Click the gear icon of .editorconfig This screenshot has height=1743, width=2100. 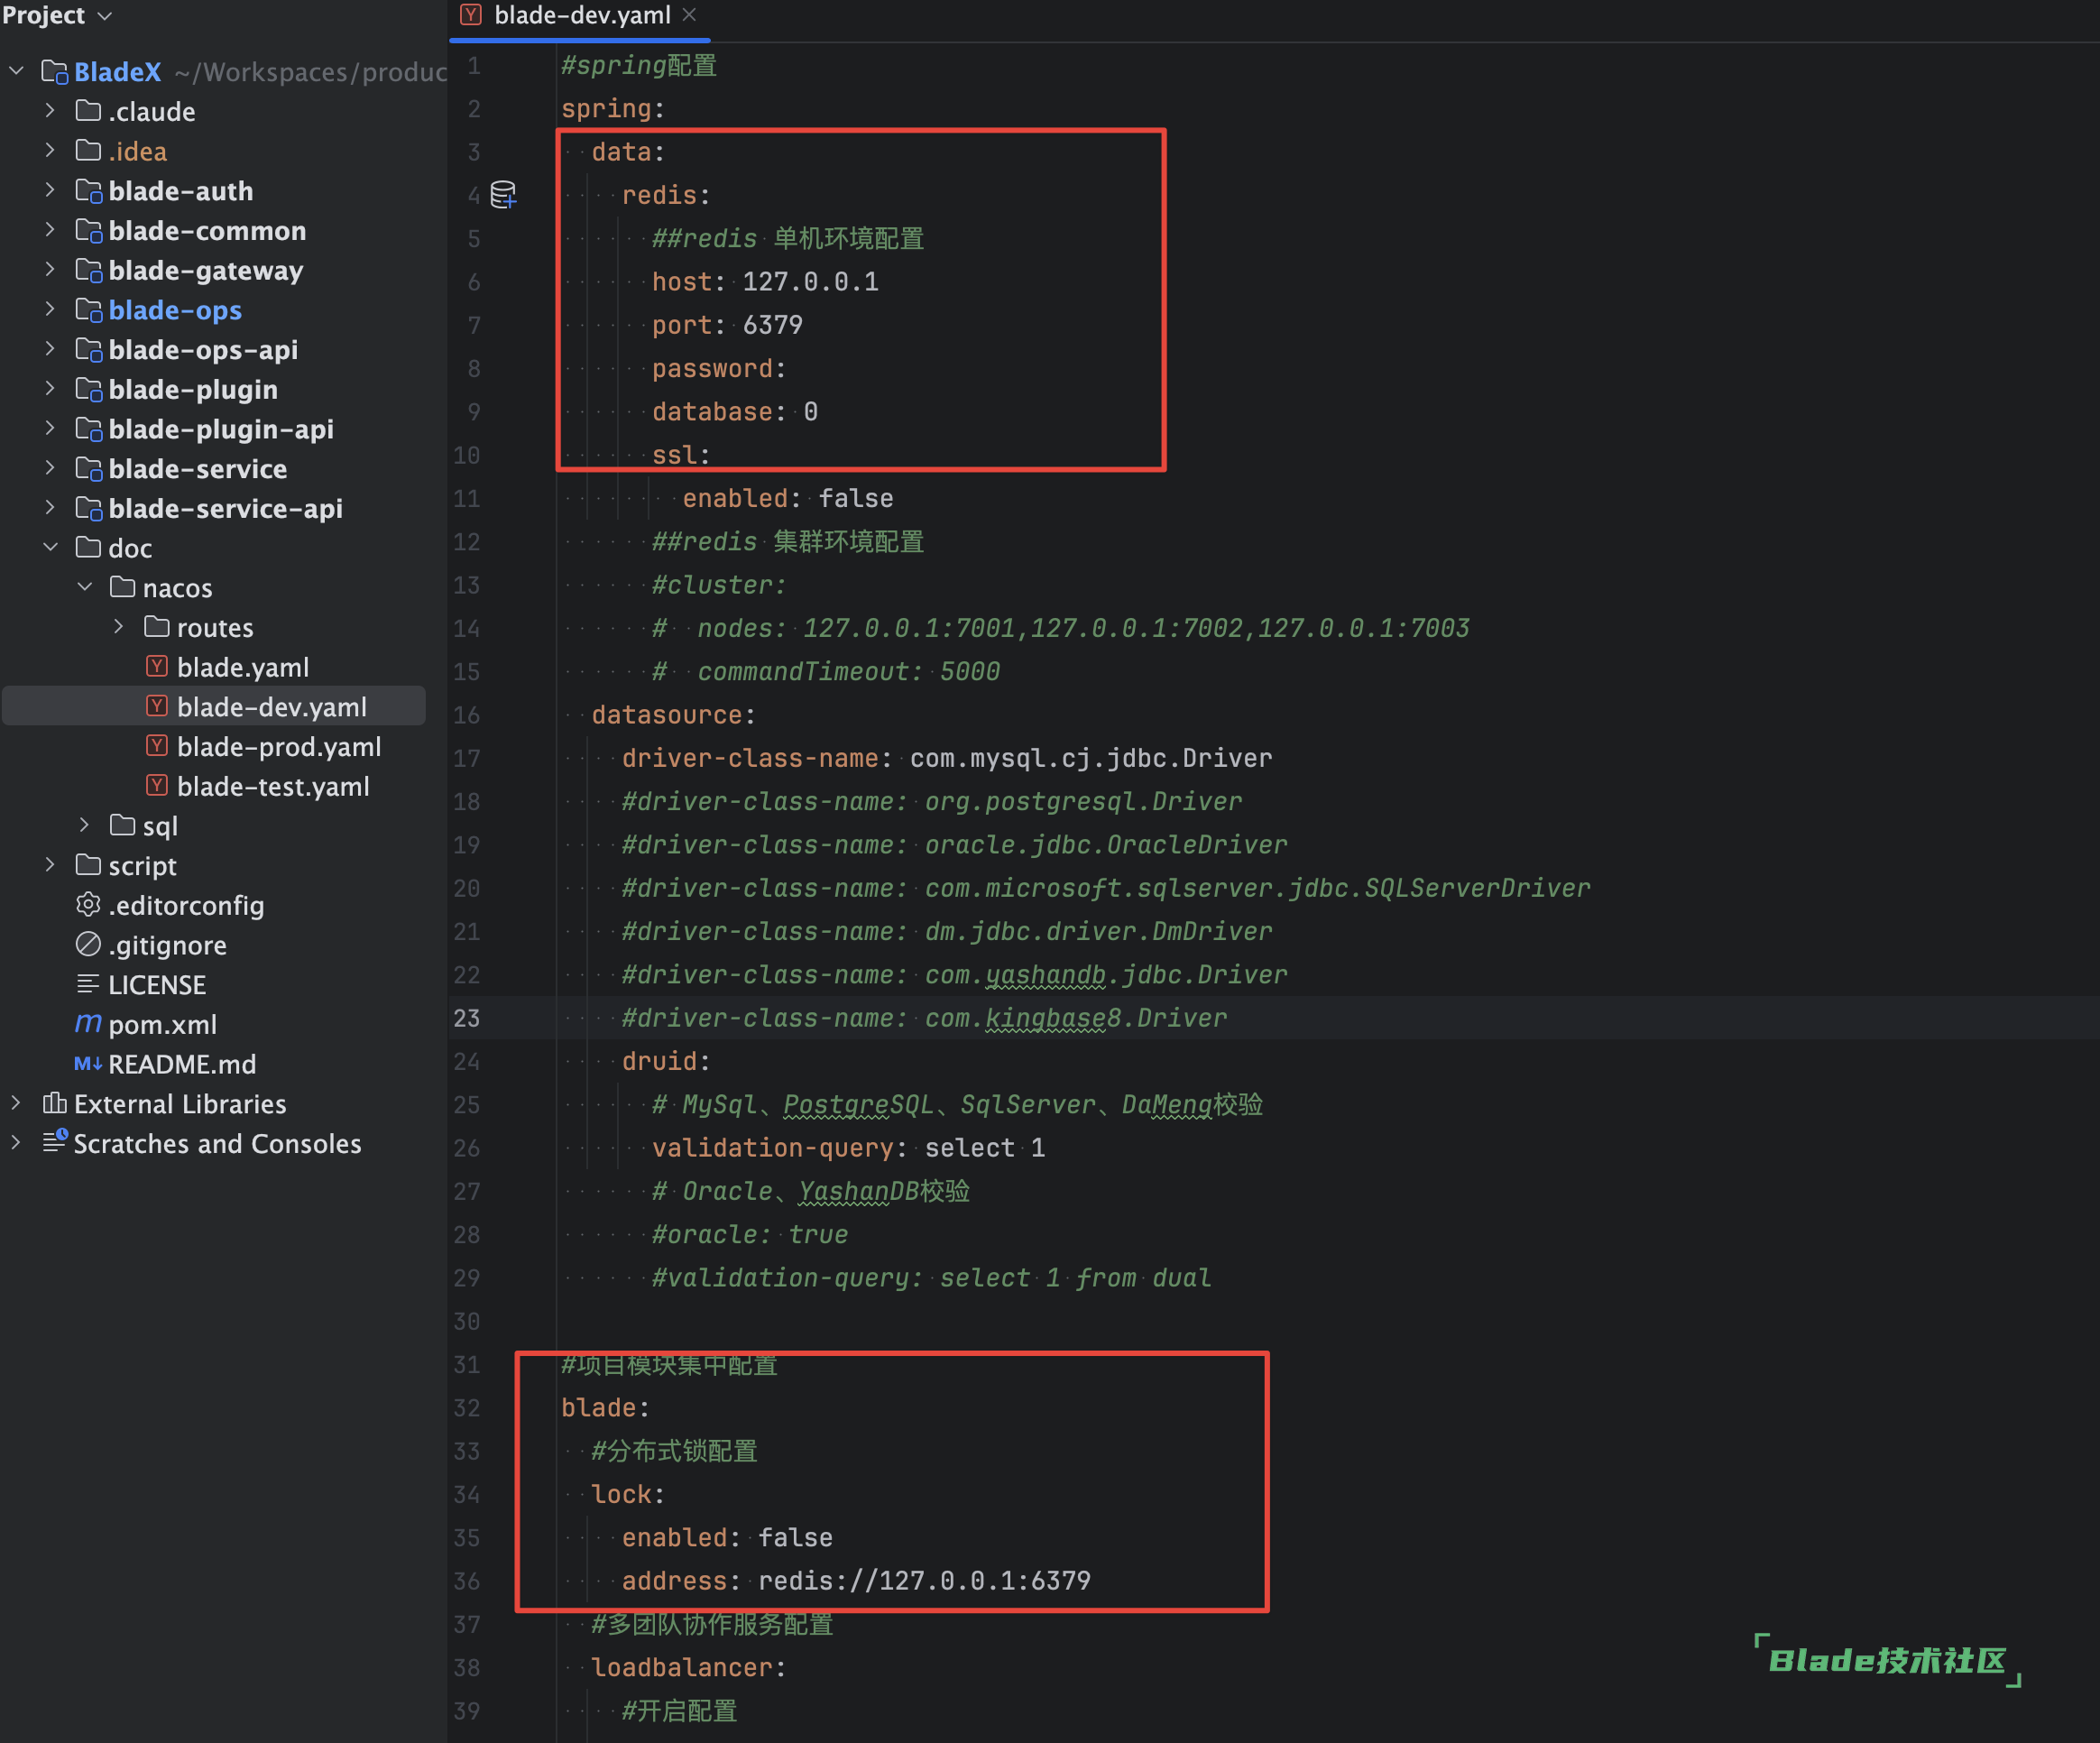click(x=88, y=904)
